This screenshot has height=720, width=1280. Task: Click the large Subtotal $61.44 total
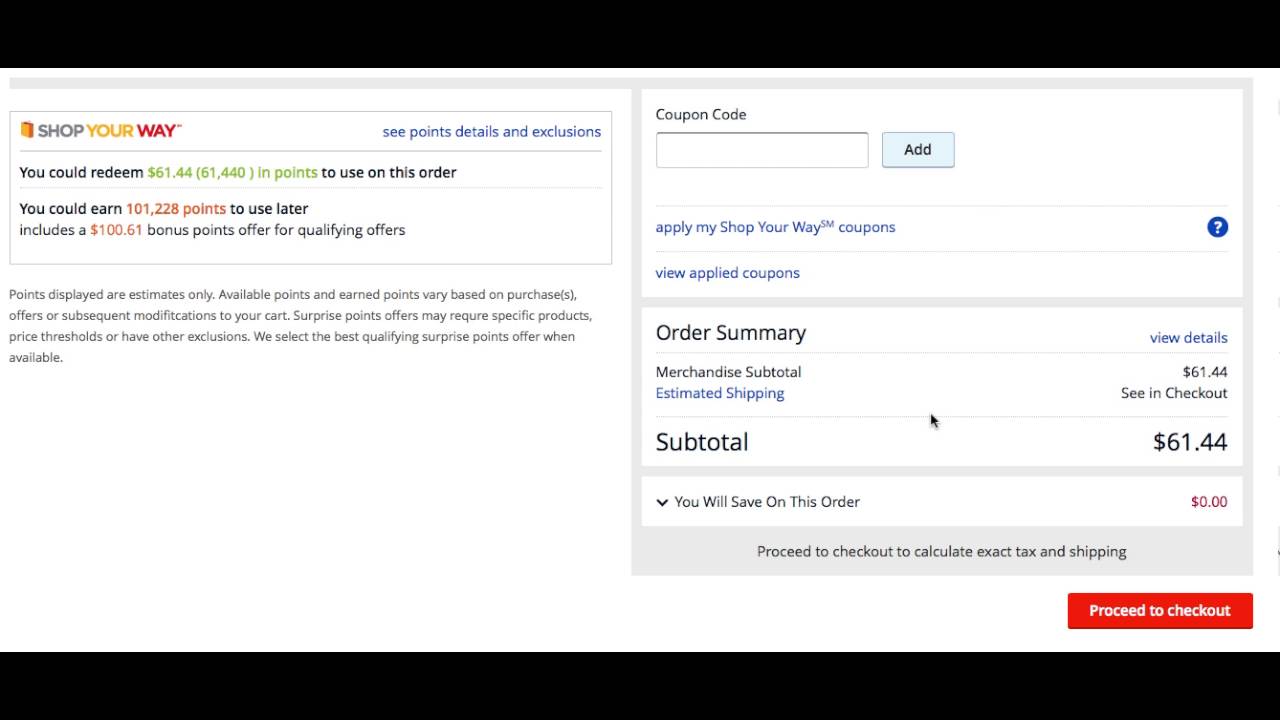point(1189,442)
